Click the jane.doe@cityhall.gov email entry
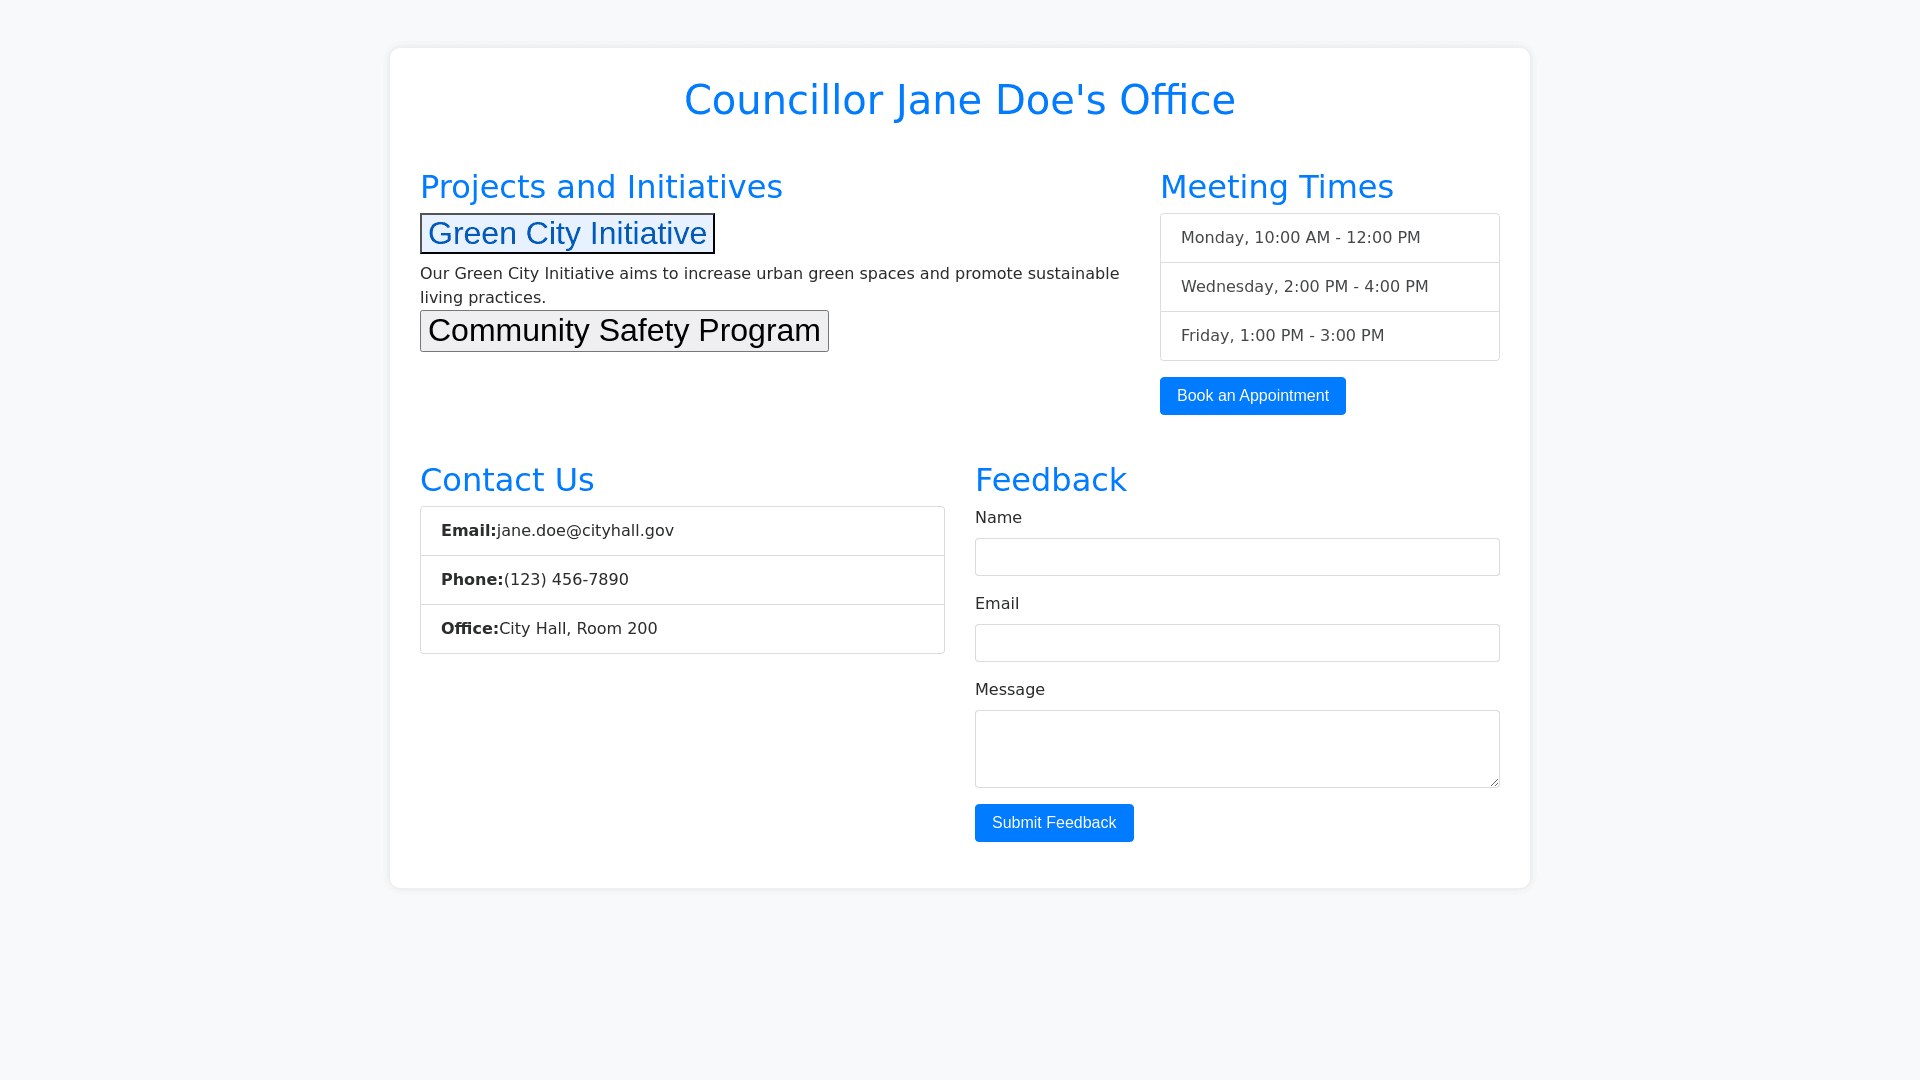Viewport: 1920px width, 1080px height. pos(585,531)
